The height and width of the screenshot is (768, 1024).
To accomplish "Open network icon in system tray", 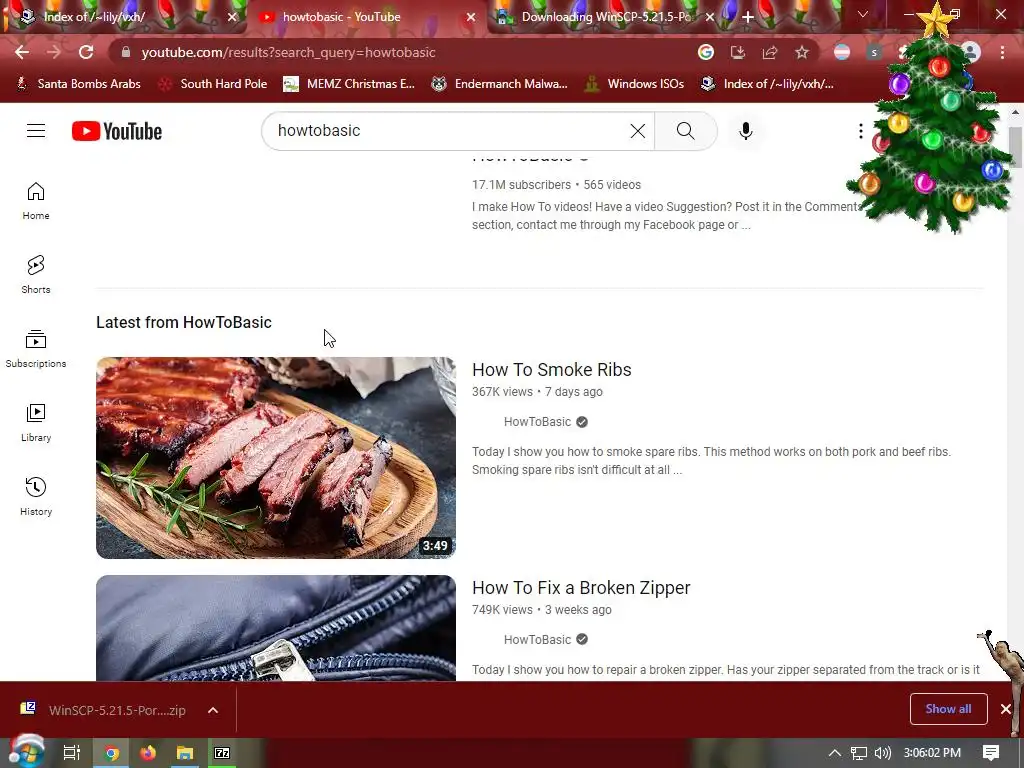I will pyautogui.click(x=858, y=753).
